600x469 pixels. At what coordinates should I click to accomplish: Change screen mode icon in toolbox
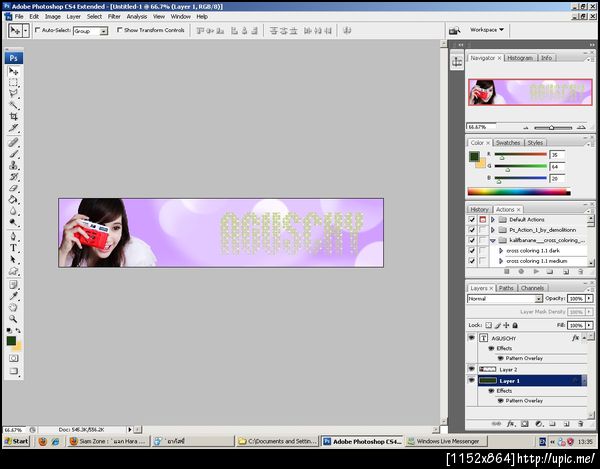(13, 371)
